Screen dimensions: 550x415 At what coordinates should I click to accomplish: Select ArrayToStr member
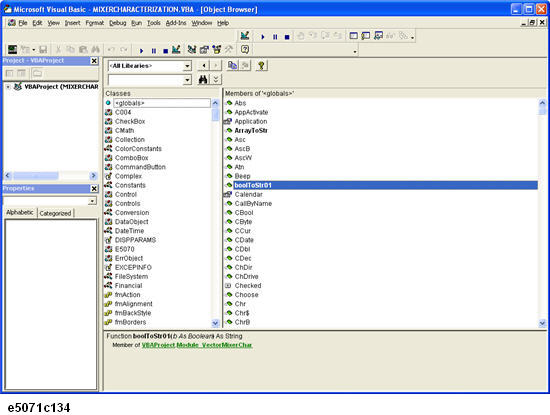tap(251, 130)
